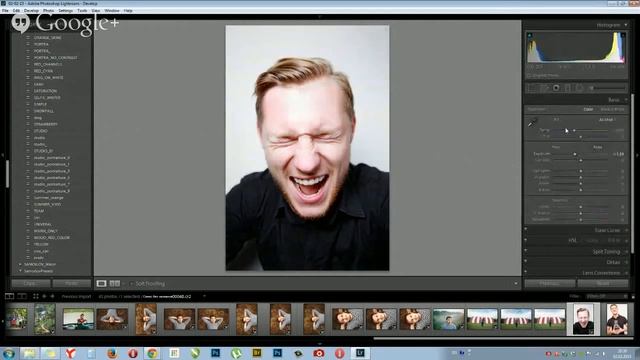
Task: Click the second window display icon
Action: [22, 296]
